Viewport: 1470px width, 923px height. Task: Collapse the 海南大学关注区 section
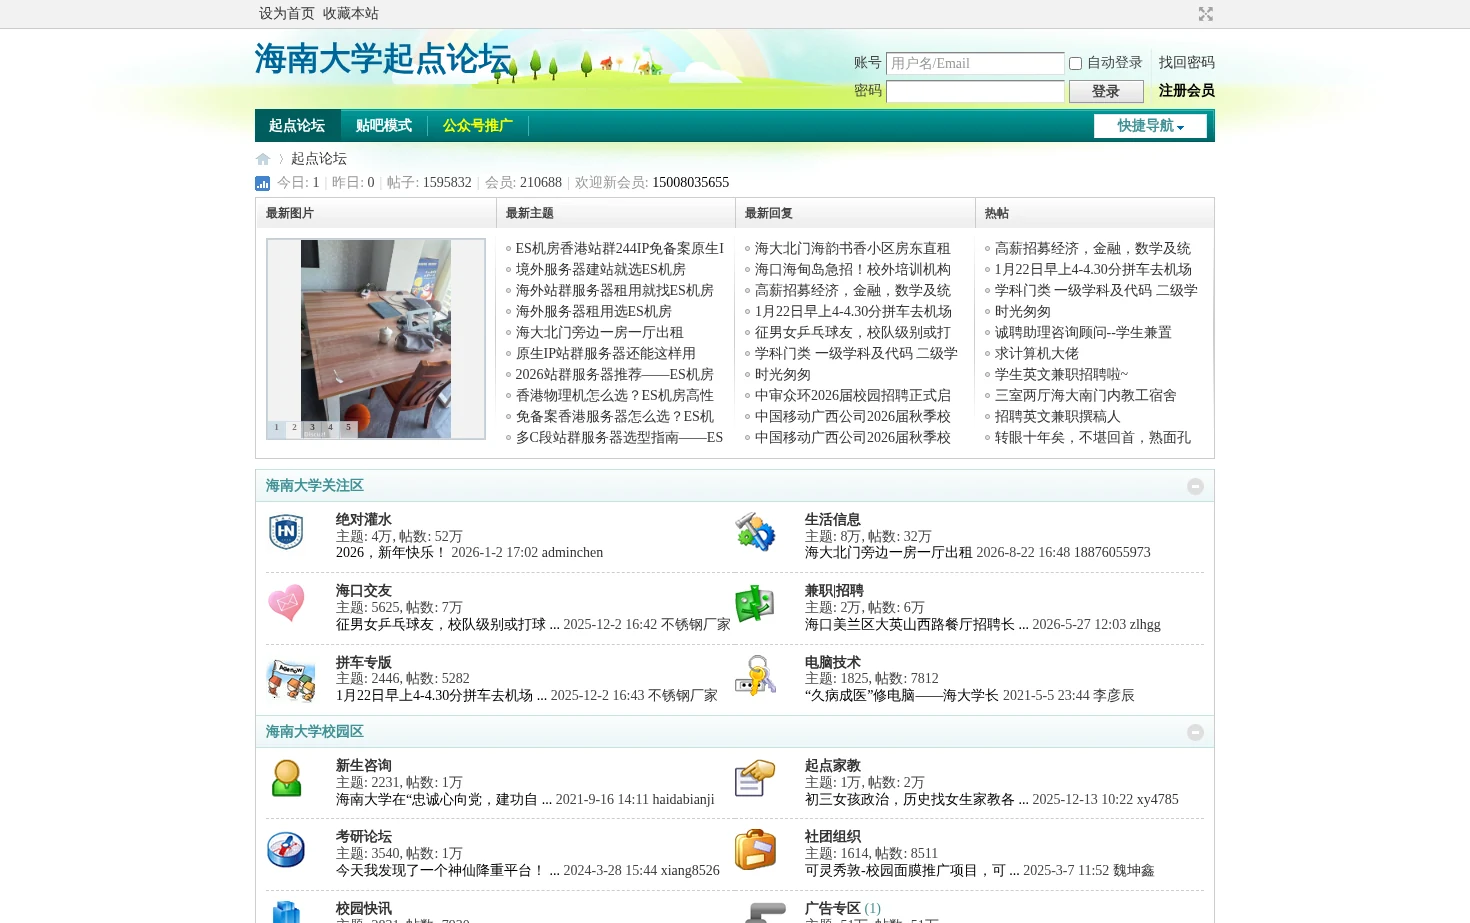coord(1195,486)
